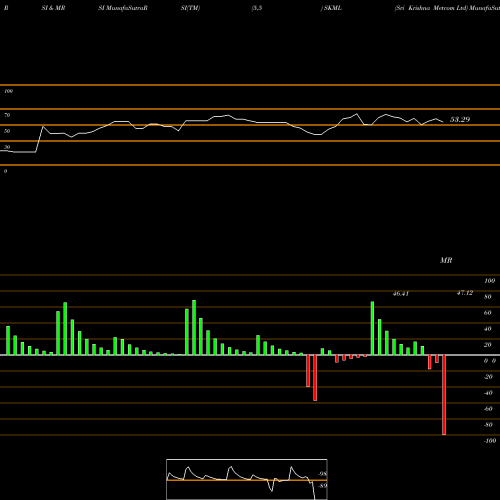Click the 80 label on MR axis
Image resolution: width=500 pixels, height=500 pixels.
click(488, 297)
